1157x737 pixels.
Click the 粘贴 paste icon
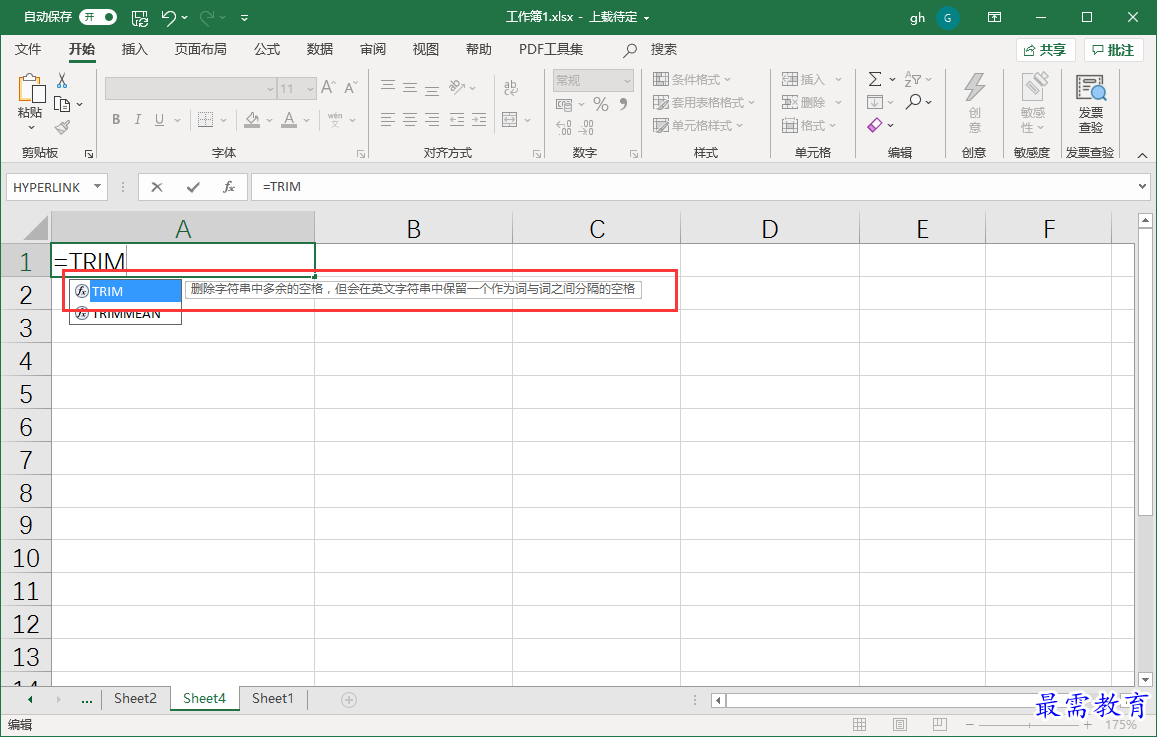[30, 89]
